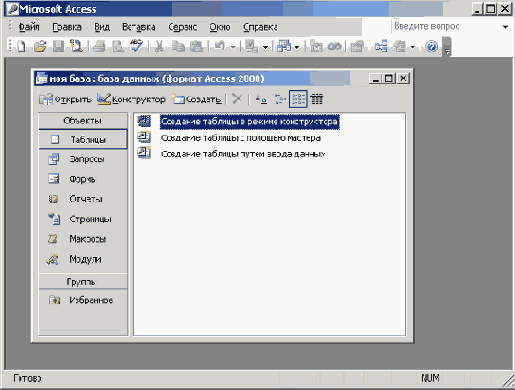Click the Office Links icon

(x=252, y=46)
